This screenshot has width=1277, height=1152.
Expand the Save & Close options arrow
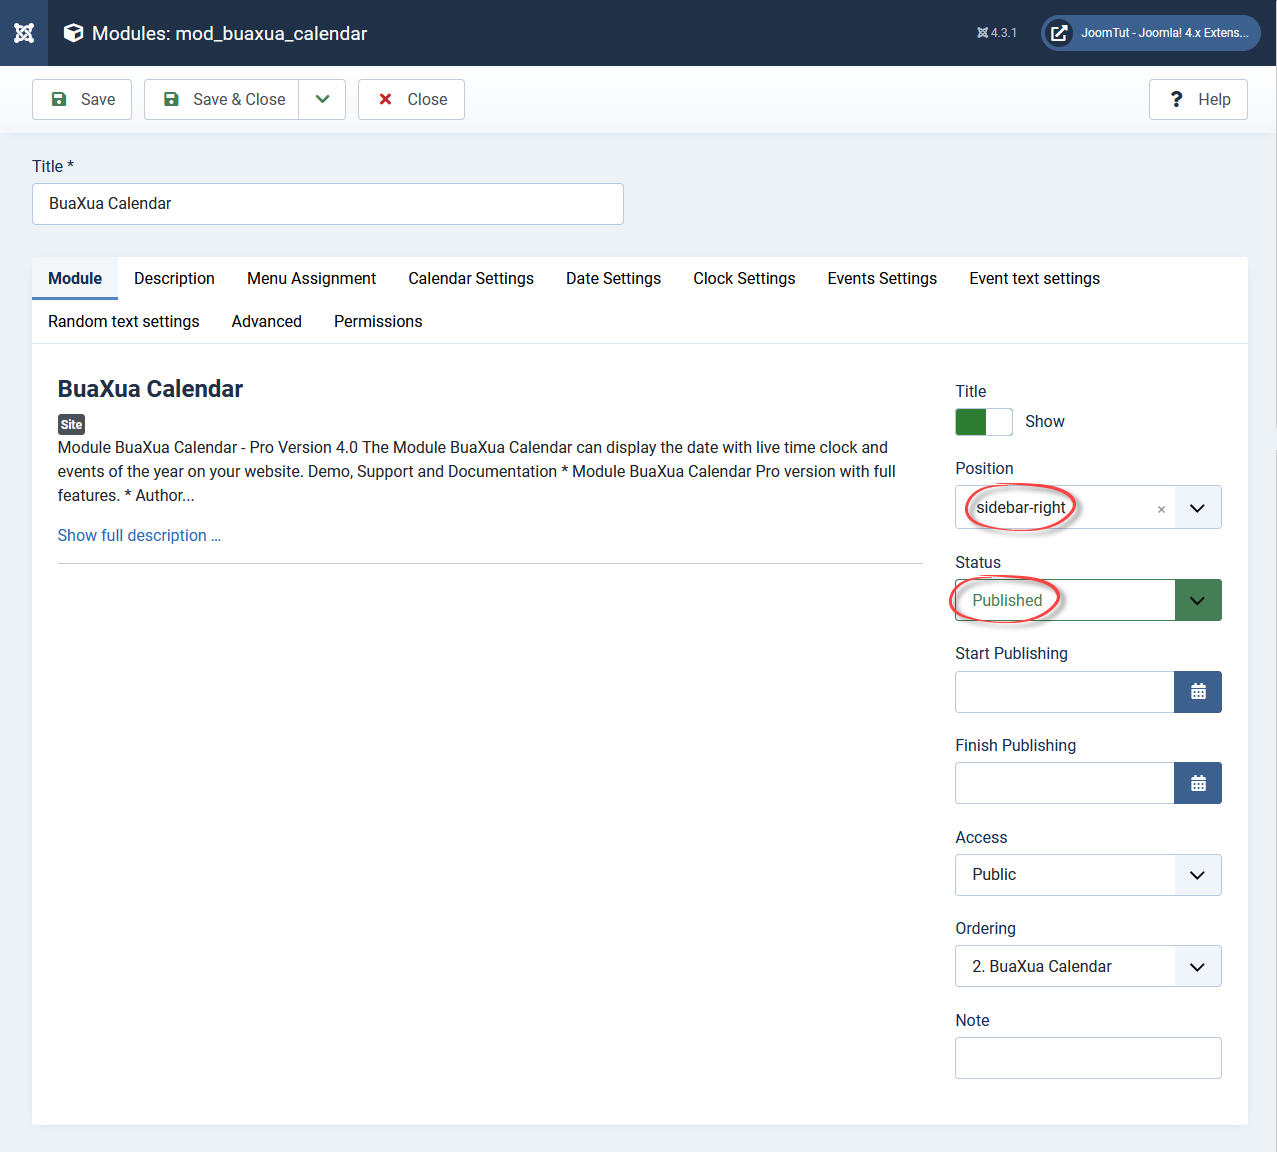click(x=322, y=99)
